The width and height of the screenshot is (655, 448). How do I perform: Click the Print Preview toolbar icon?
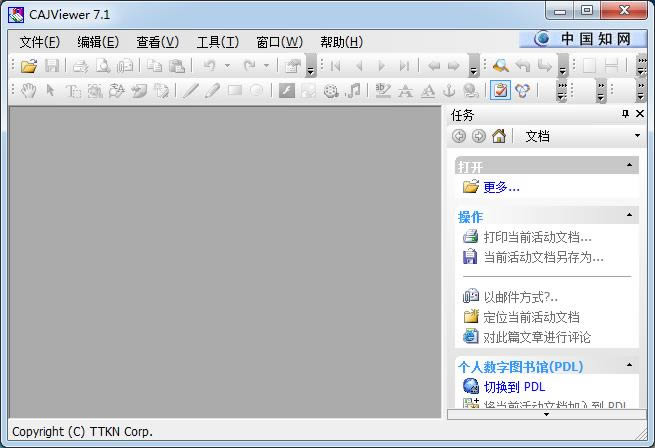tap(102, 66)
